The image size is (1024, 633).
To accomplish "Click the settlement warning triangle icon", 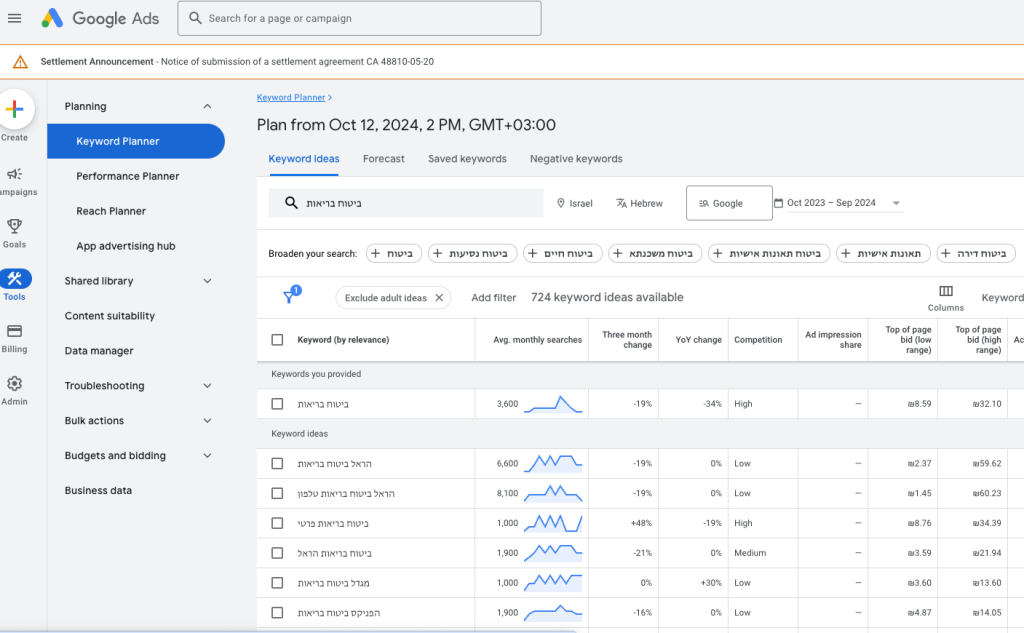I will click(x=20, y=62).
